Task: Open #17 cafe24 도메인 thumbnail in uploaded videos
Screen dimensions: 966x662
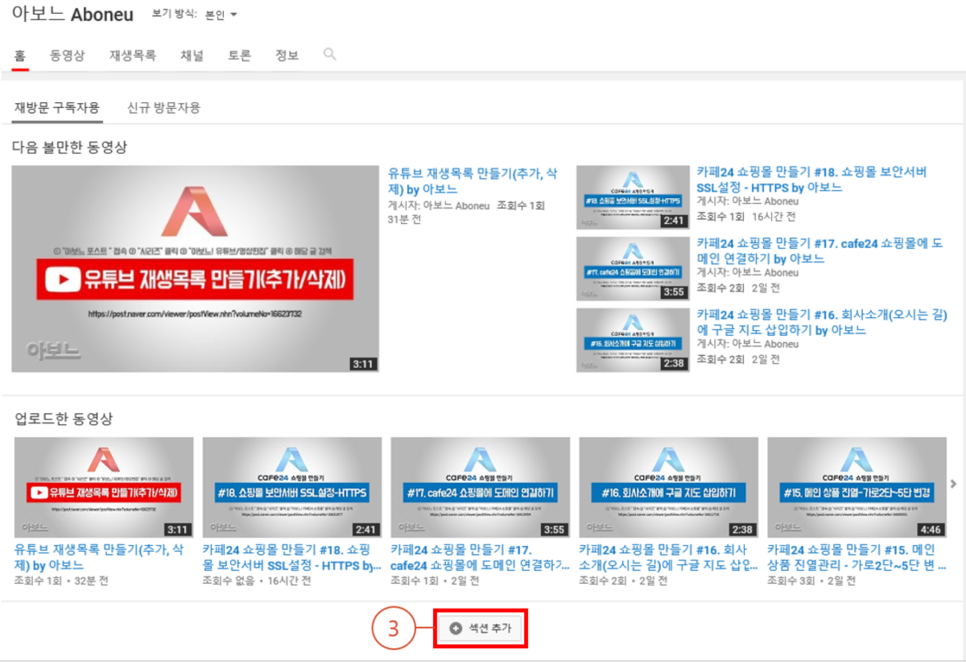Action: [481, 487]
